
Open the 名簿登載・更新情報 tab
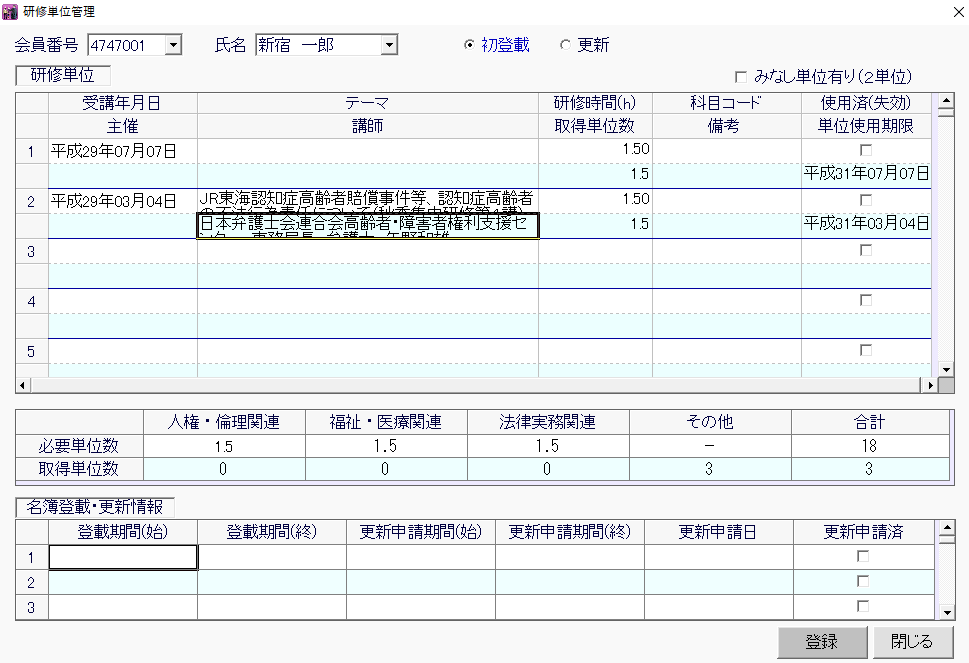pyautogui.click(x=95, y=507)
